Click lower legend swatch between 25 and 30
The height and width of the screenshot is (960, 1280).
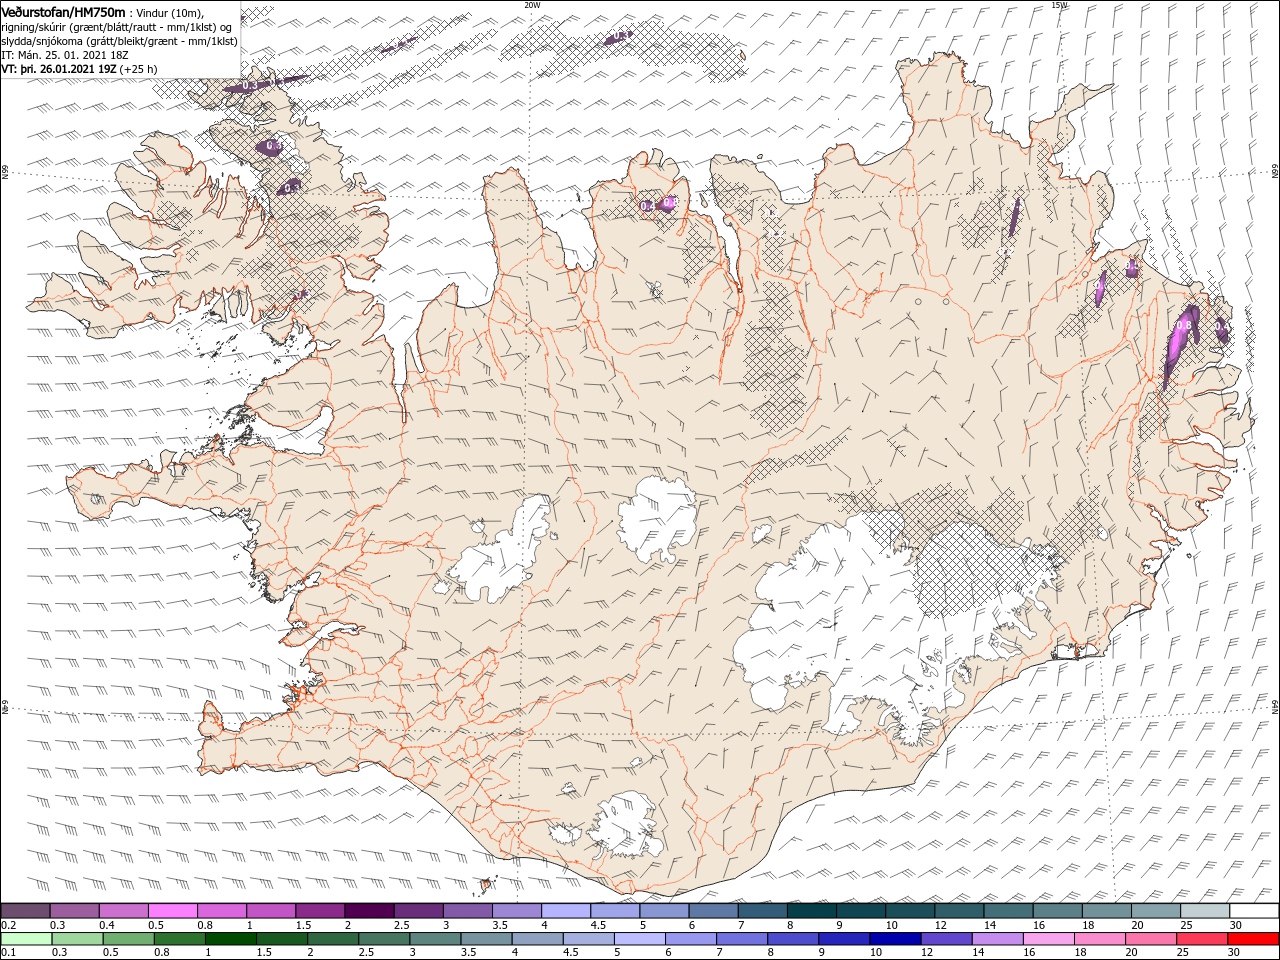click(1201, 939)
